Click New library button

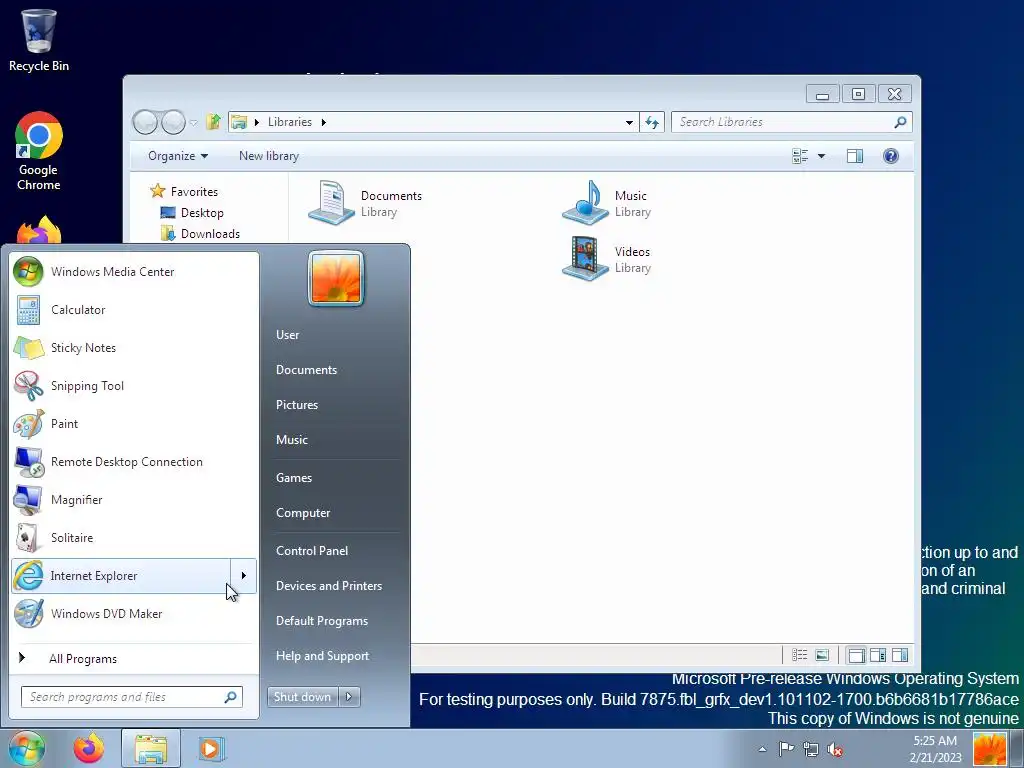(x=269, y=156)
